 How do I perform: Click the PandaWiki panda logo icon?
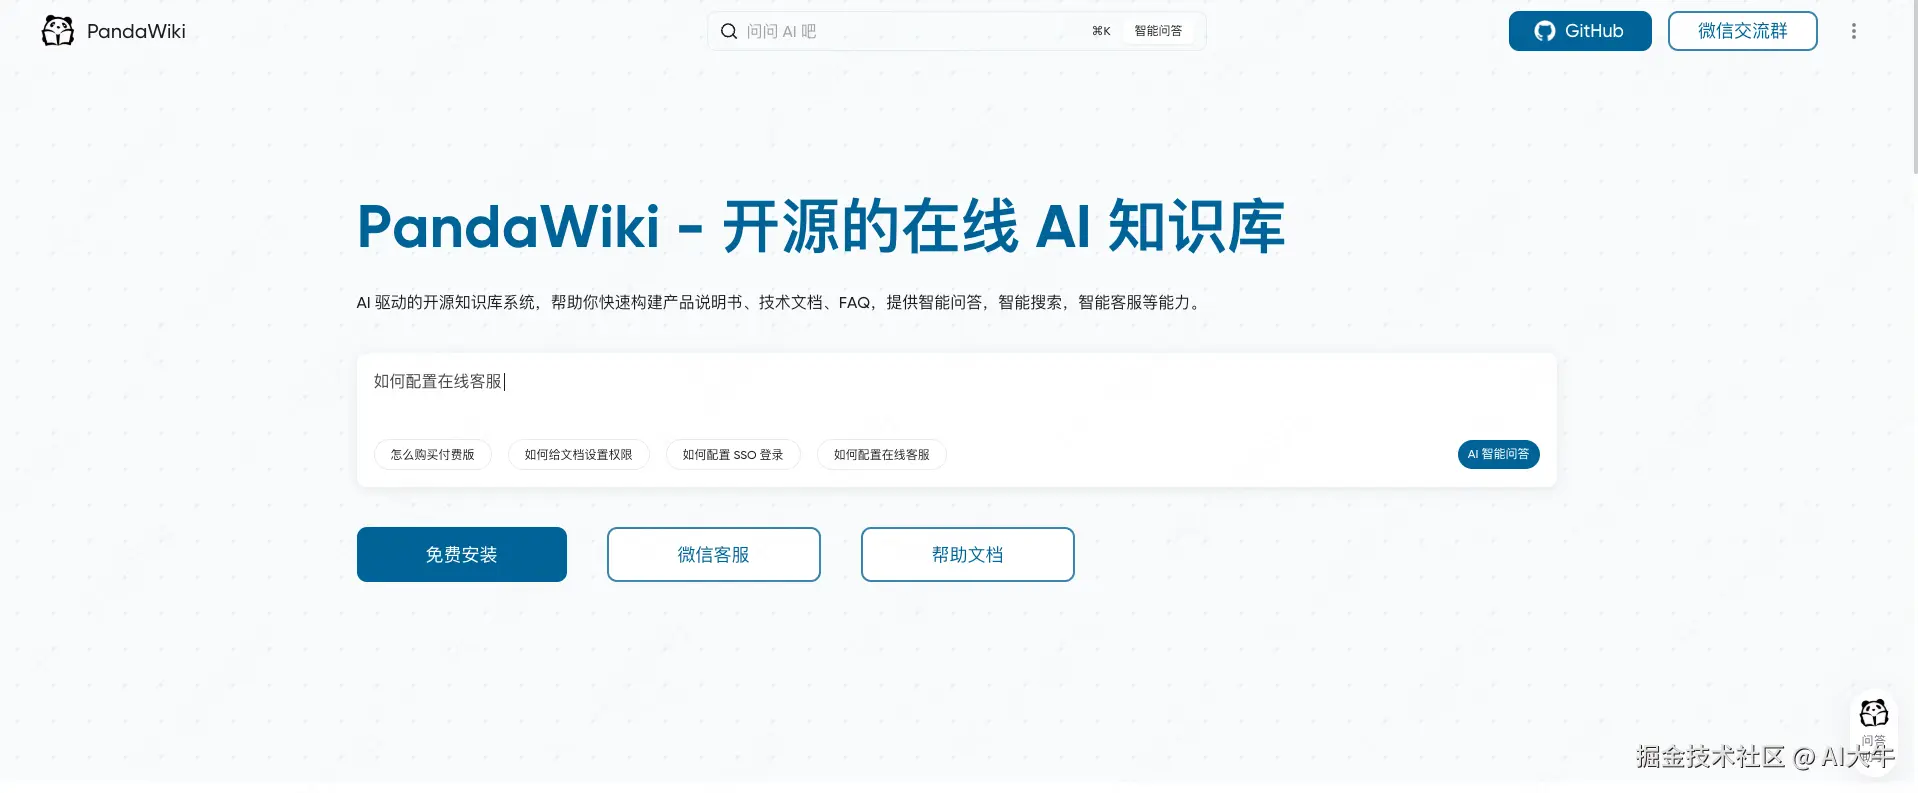coord(58,31)
